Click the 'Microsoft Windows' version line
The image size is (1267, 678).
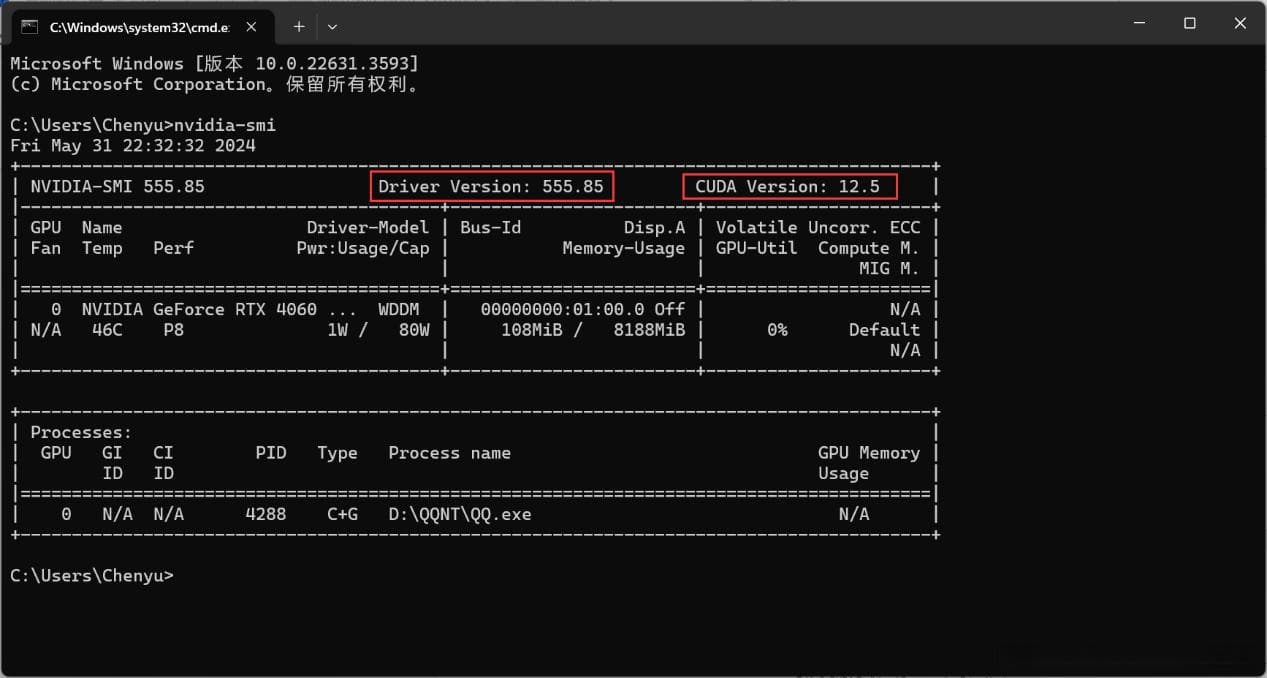tap(215, 64)
